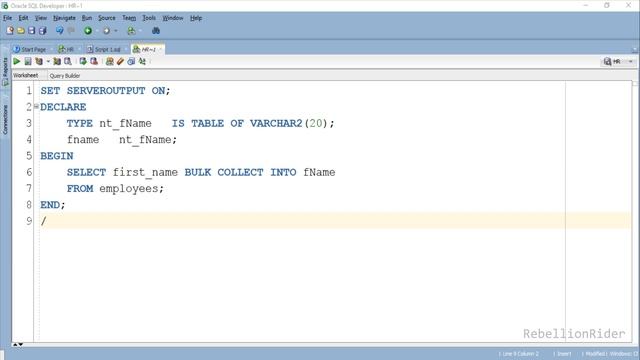Collapse the DECLARE block fold marker
Screen dimensions: 640x360
pos(36,107)
